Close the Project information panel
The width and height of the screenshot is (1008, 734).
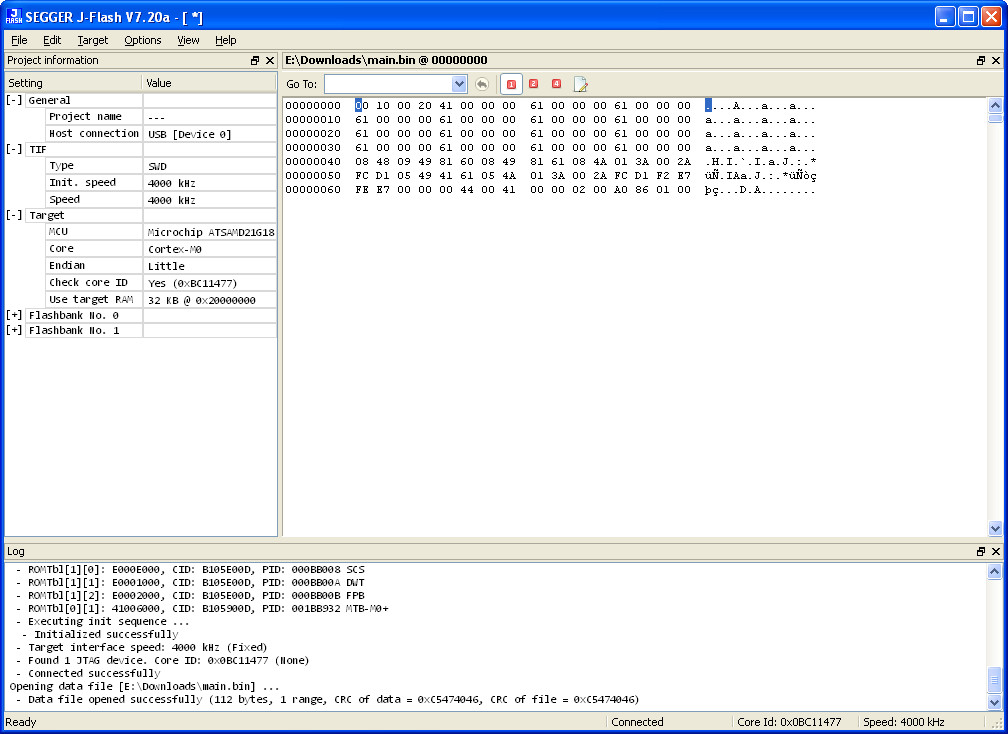[x=270, y=60]
